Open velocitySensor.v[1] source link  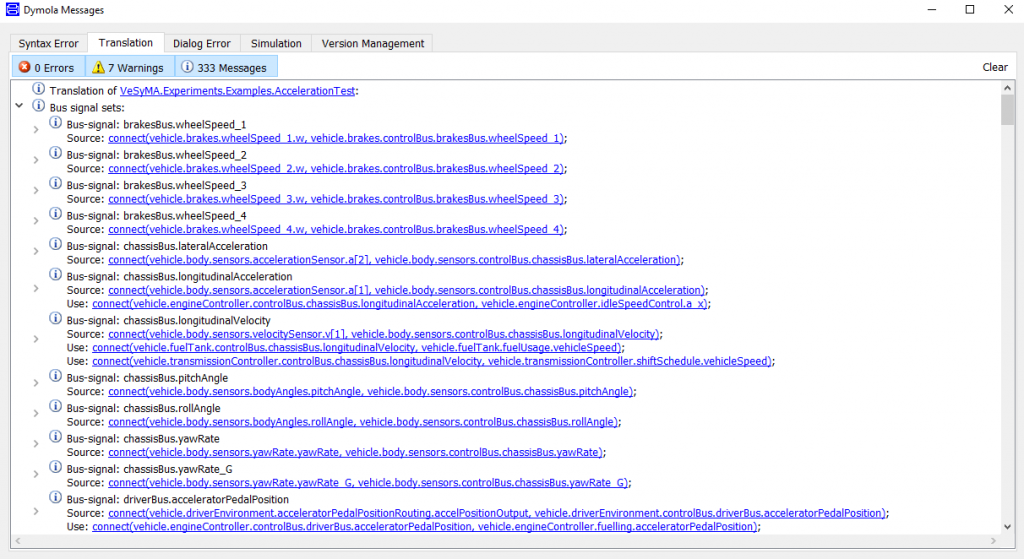tap(383, 334)
